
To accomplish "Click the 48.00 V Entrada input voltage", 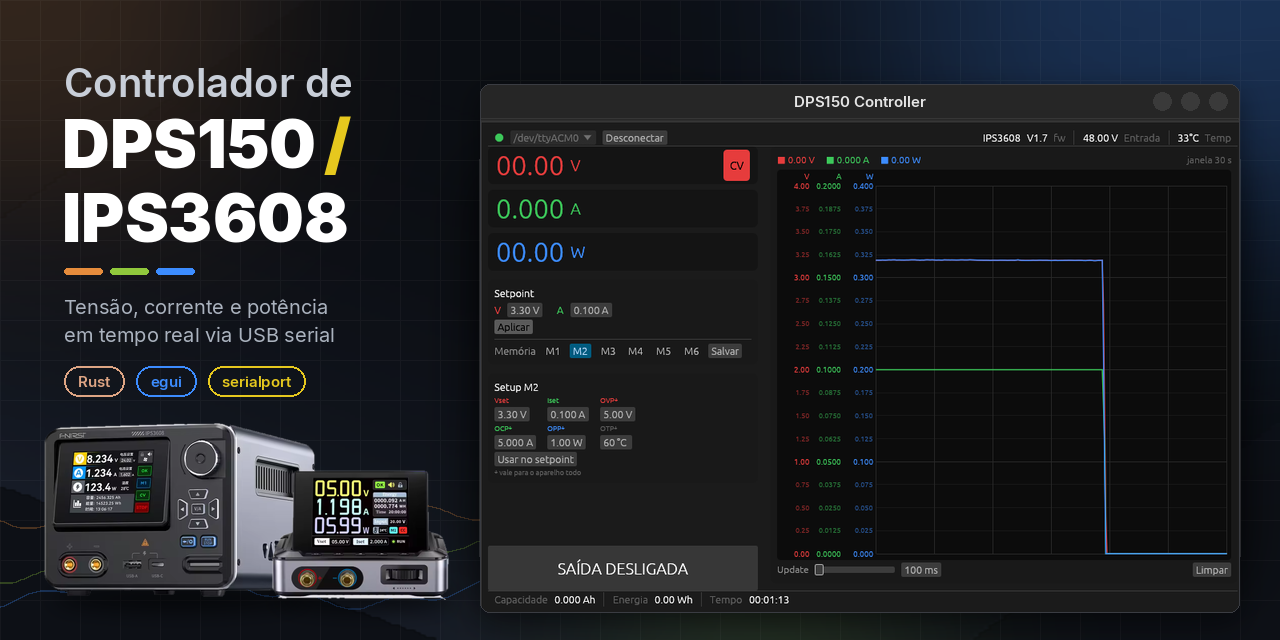I will pyautogui.click(x=1121, y=138).
